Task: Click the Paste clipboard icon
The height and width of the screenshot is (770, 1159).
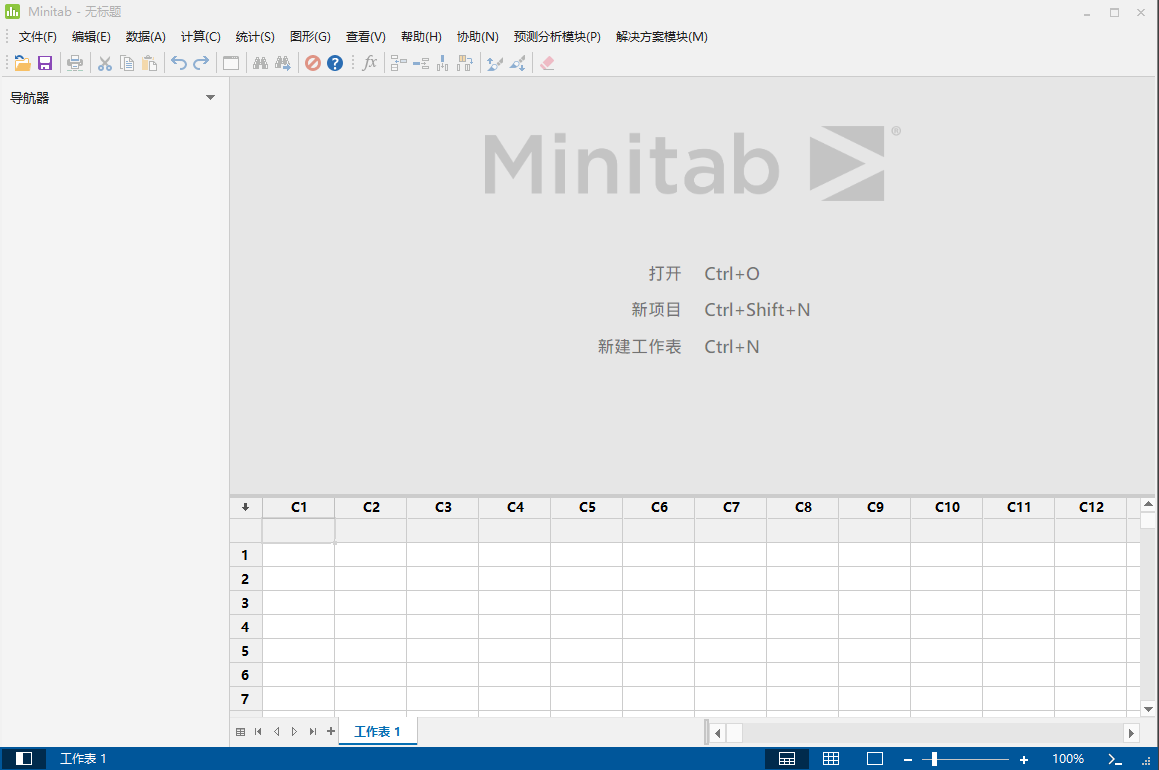Action: coord(149,64)
